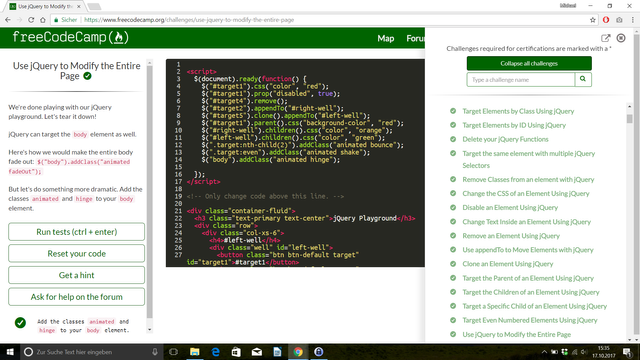Open Target a Specific Child challenge
640x360 pixels.
tap(535, 306)
